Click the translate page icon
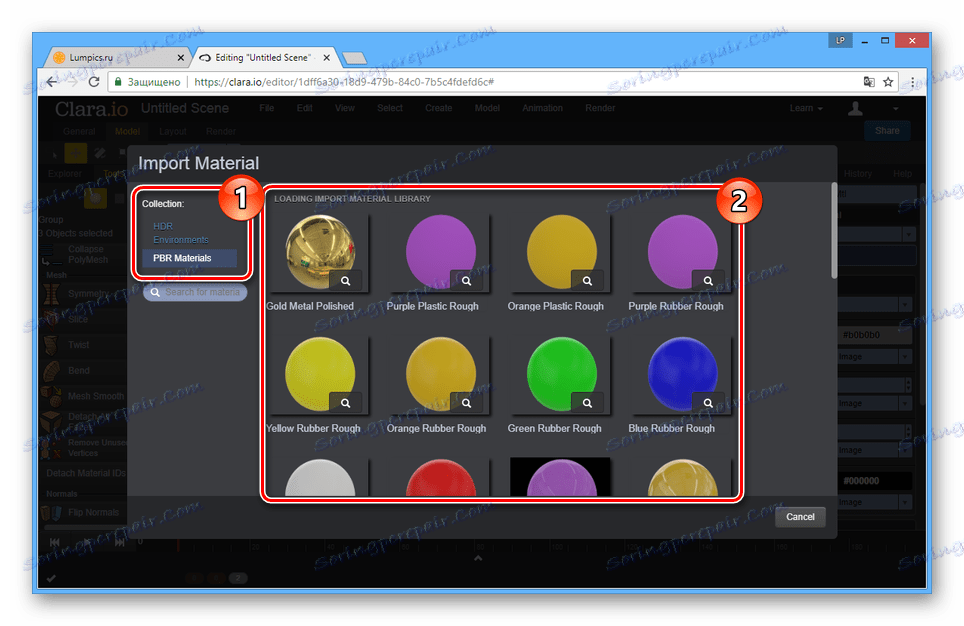This screenshot has width=964, height=626. [869, 82]
